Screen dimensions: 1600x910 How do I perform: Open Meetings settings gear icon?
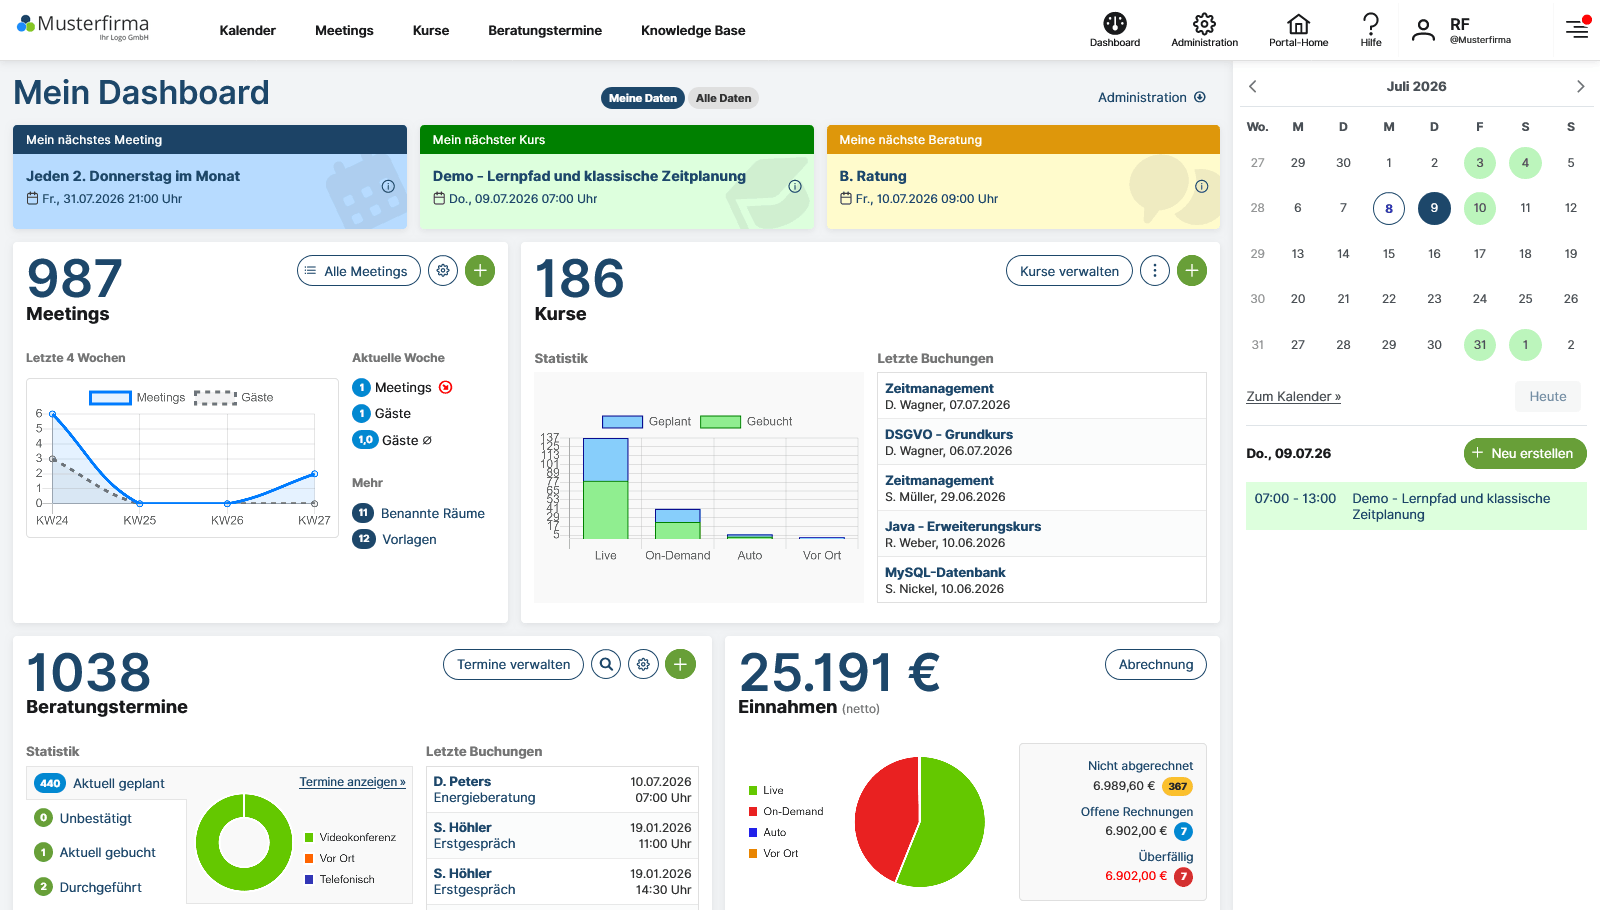[x=443, y=271]
